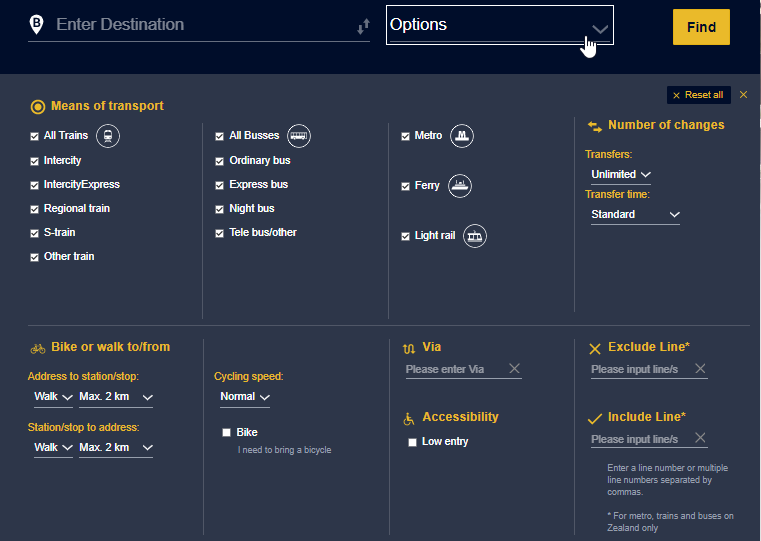Screen dimensions: 761x541
Task: Click the Reset all button
Action: [699, 95]
